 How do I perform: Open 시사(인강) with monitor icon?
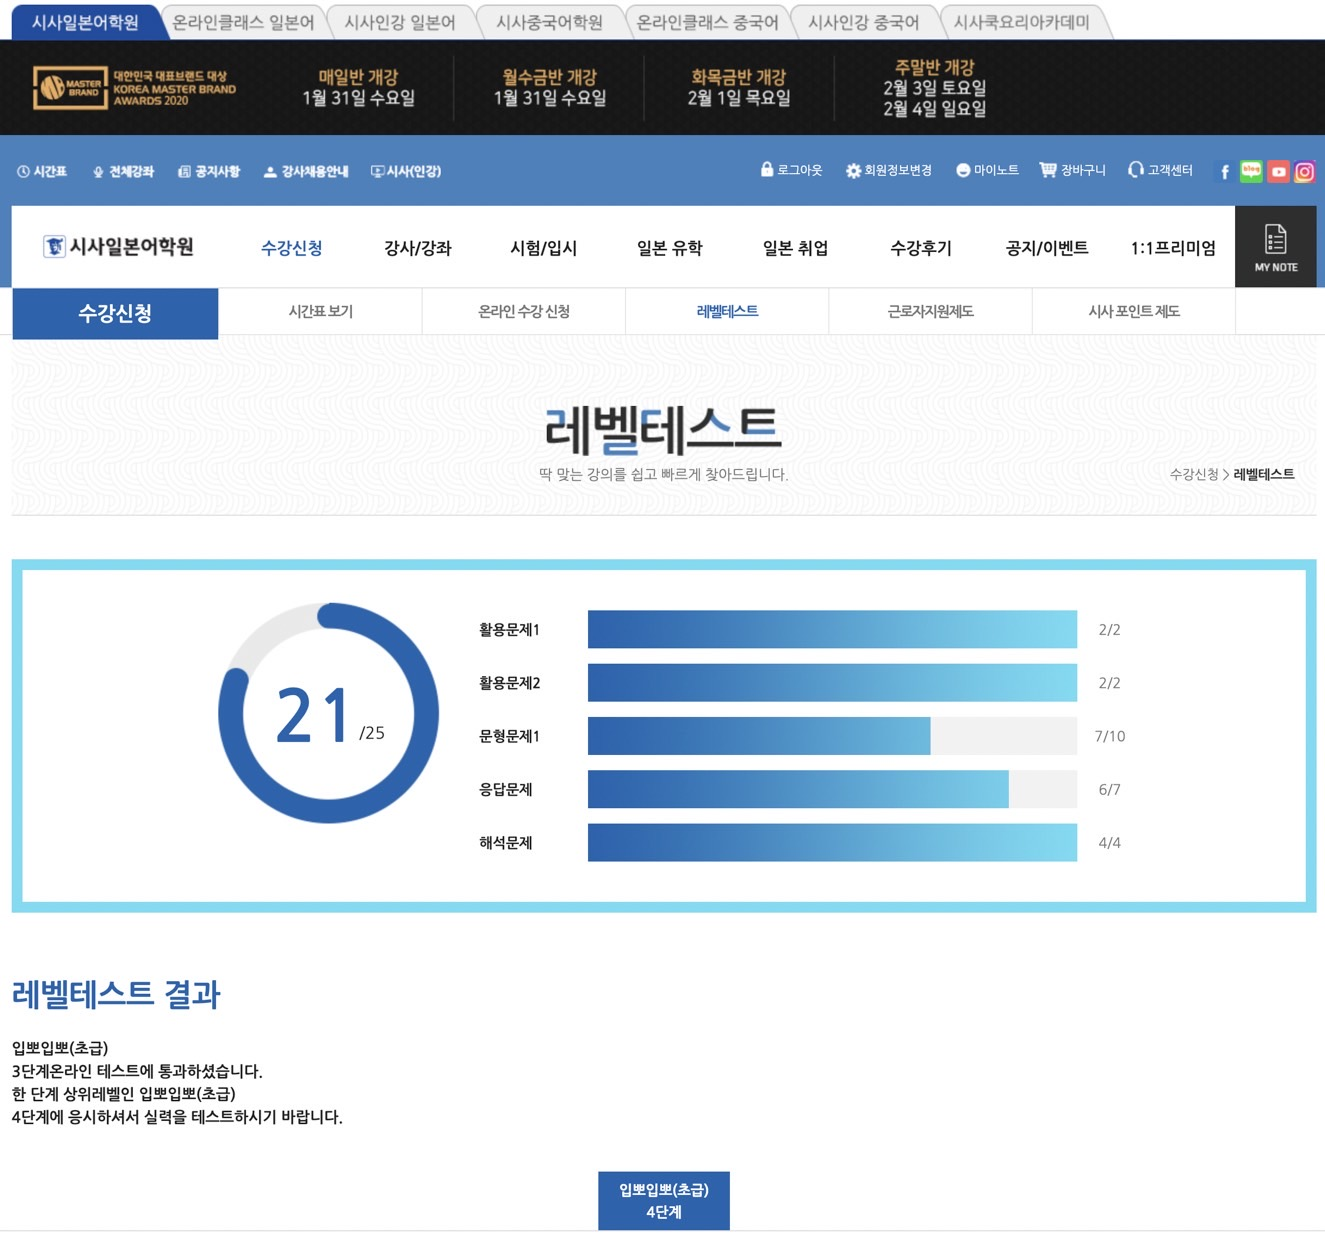click(x=406, y=172)
